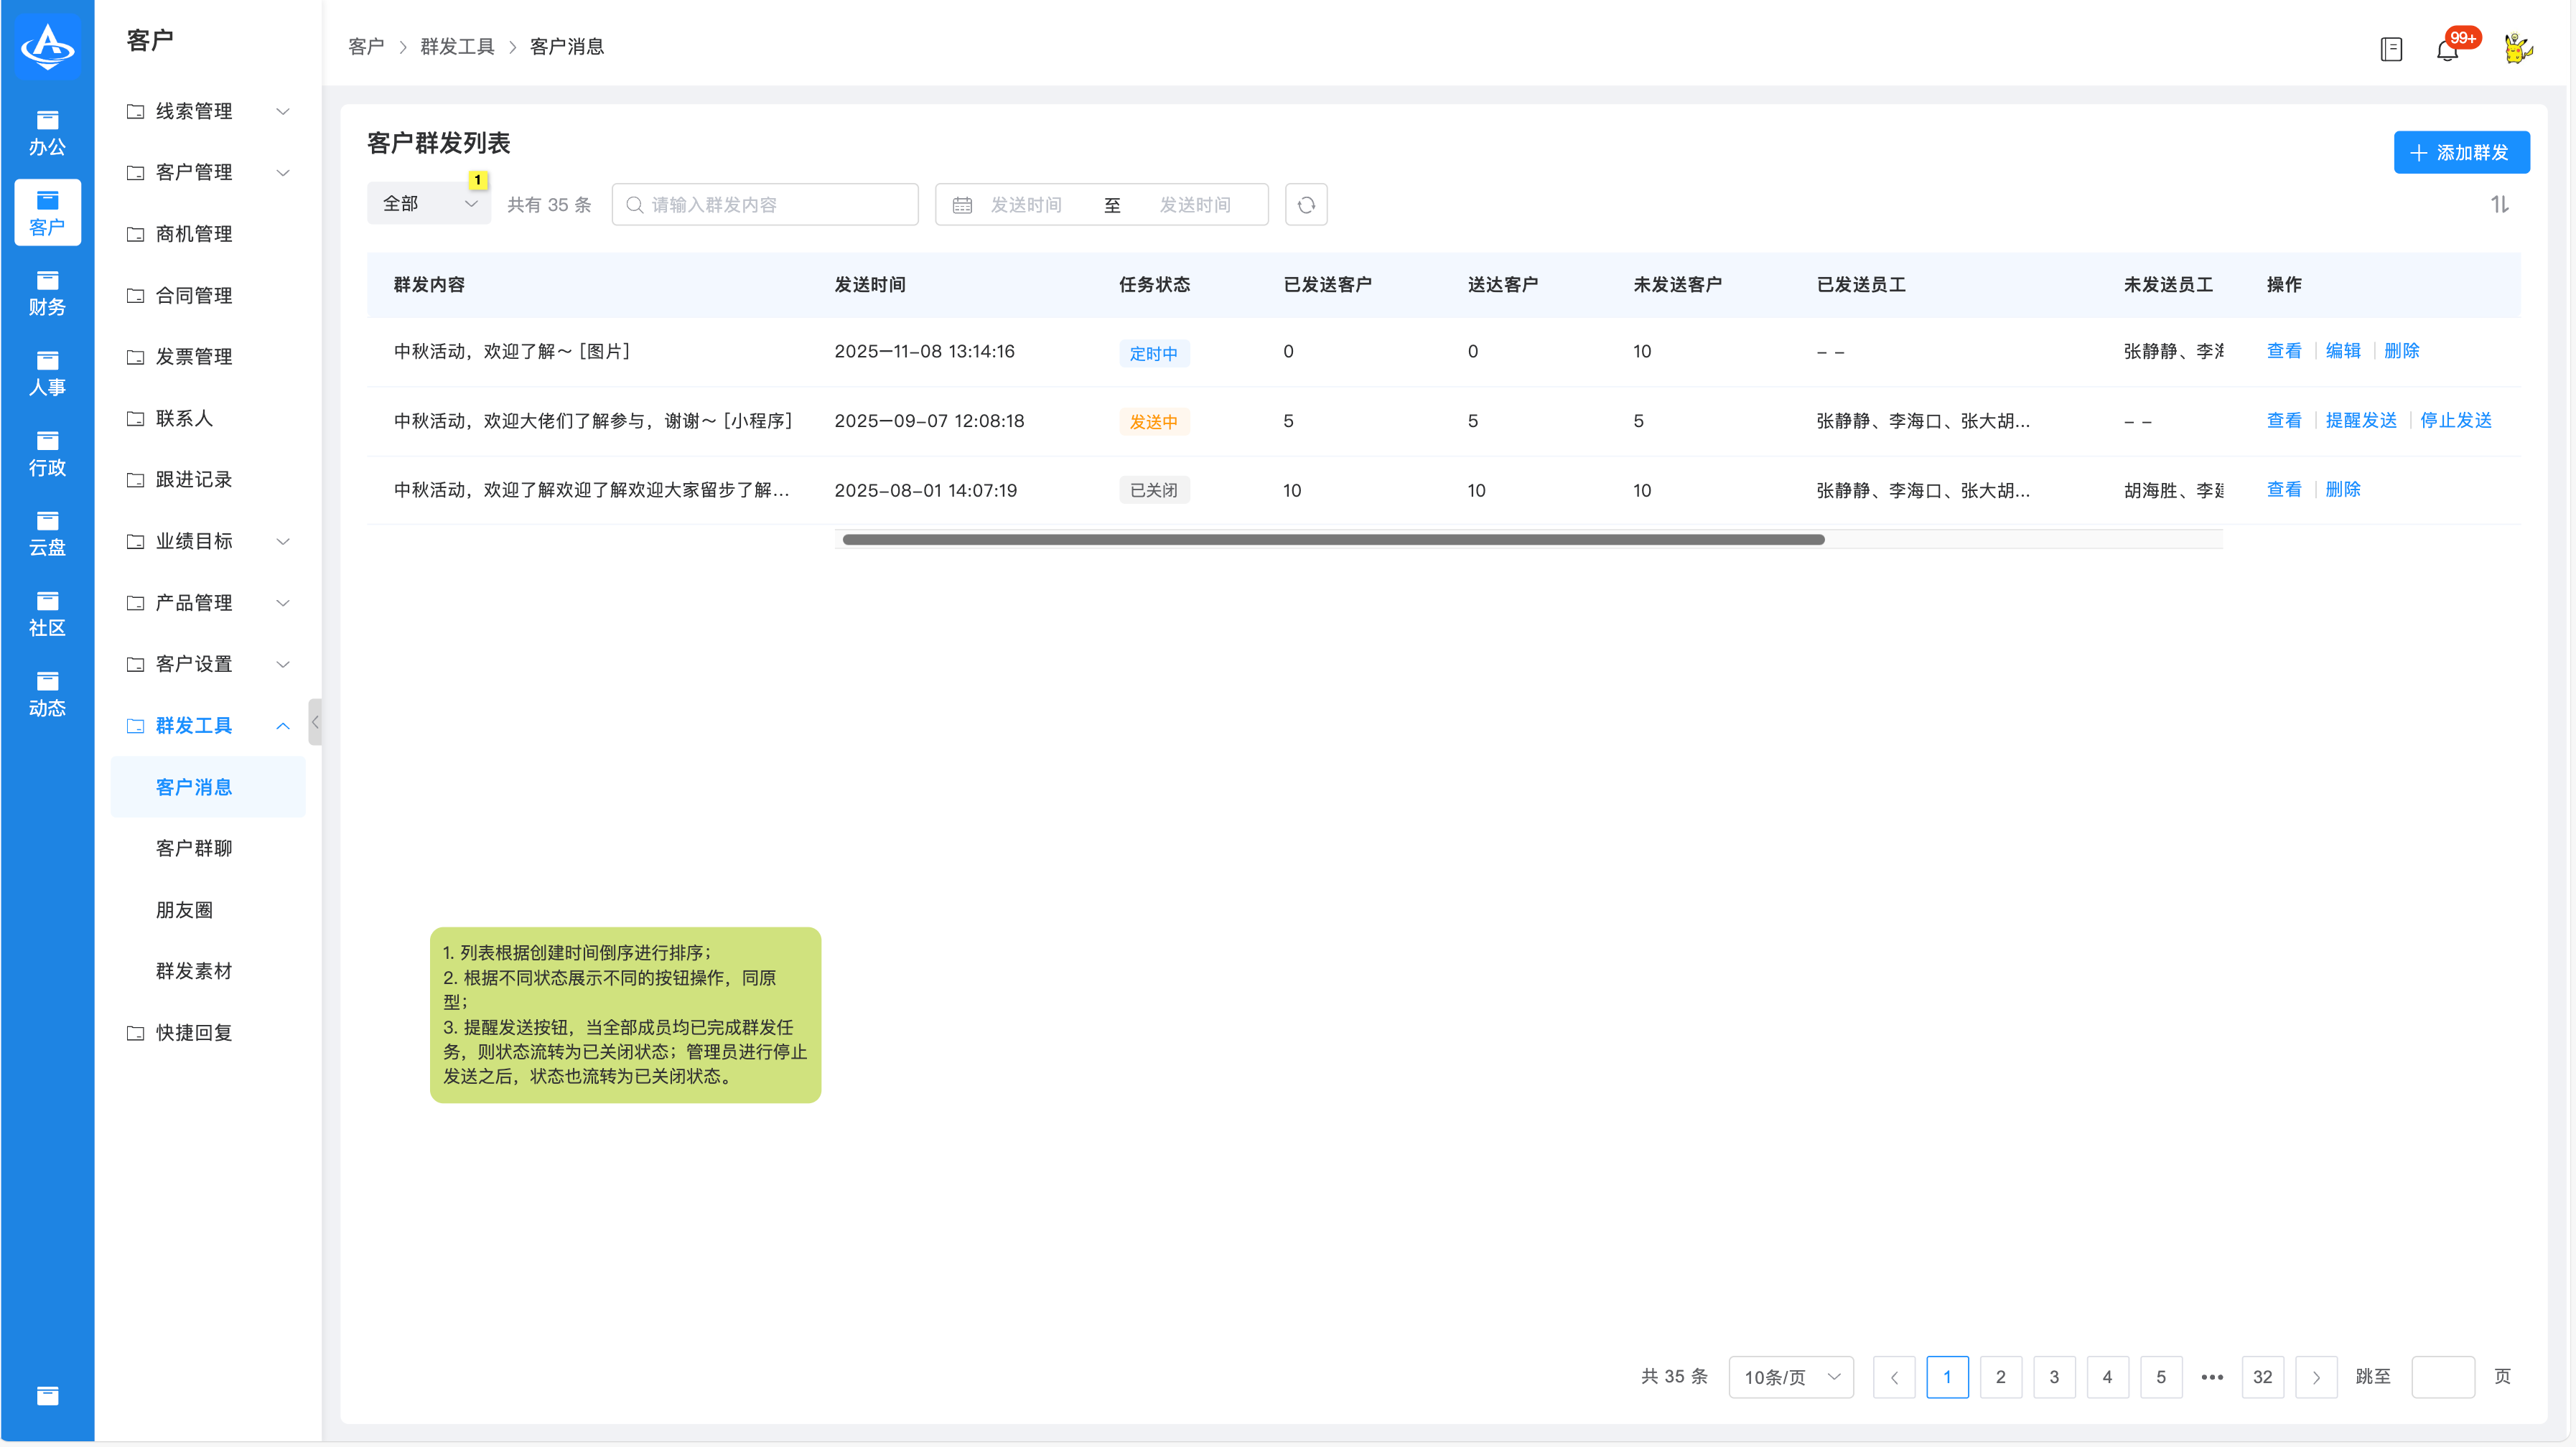Open the 财务 module in left rail

(47, 293)
